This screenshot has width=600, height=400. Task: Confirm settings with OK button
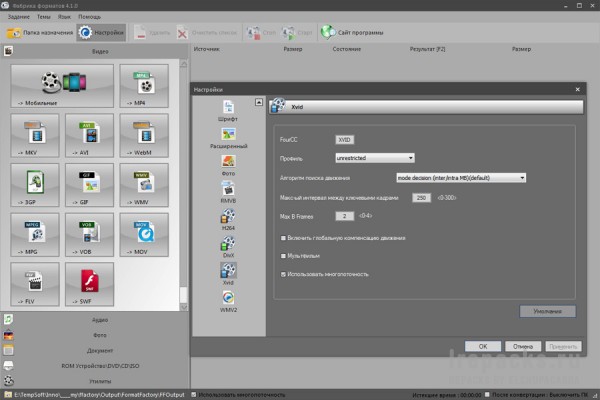tap(483, 346)
